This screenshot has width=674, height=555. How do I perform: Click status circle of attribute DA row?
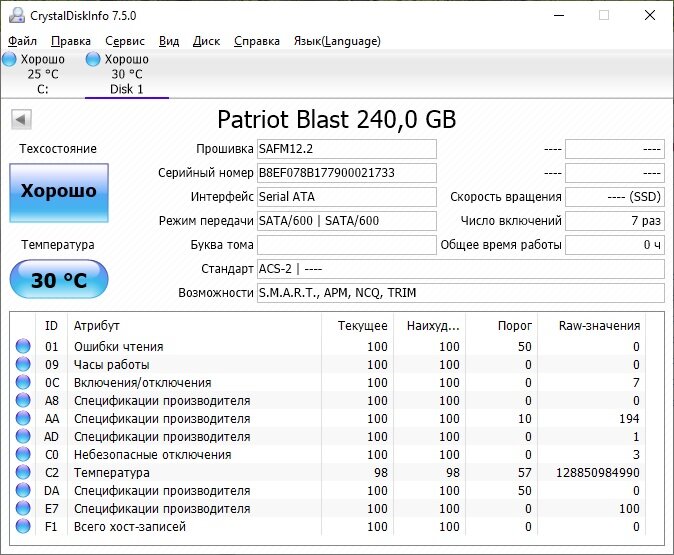[x=23, y=491]
